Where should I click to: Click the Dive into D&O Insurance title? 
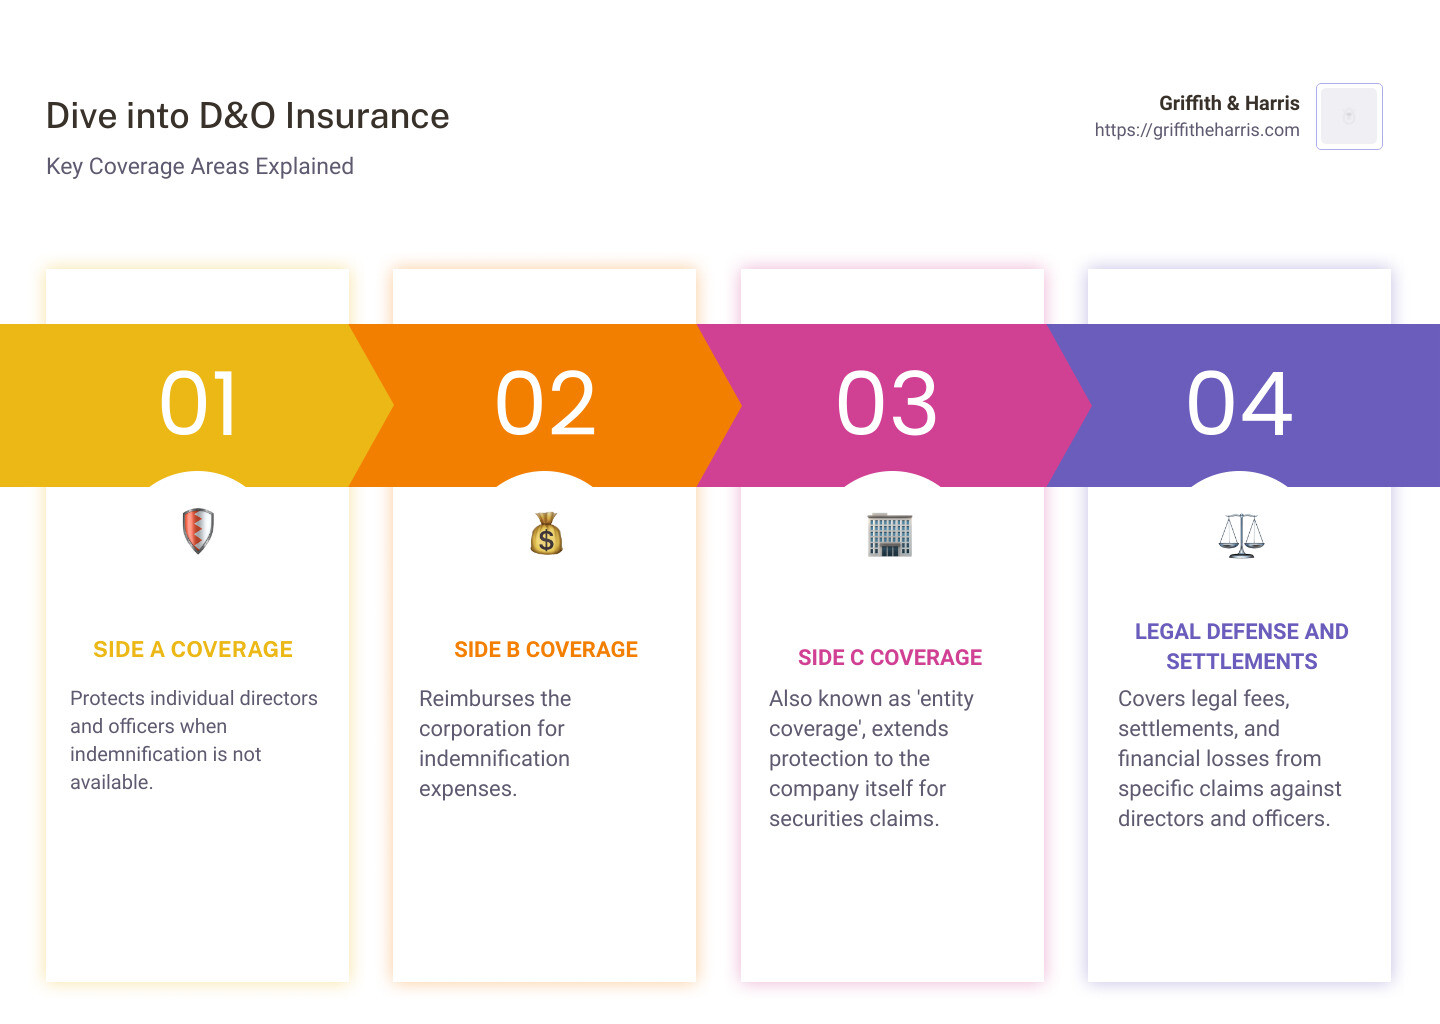click(247, 115)
